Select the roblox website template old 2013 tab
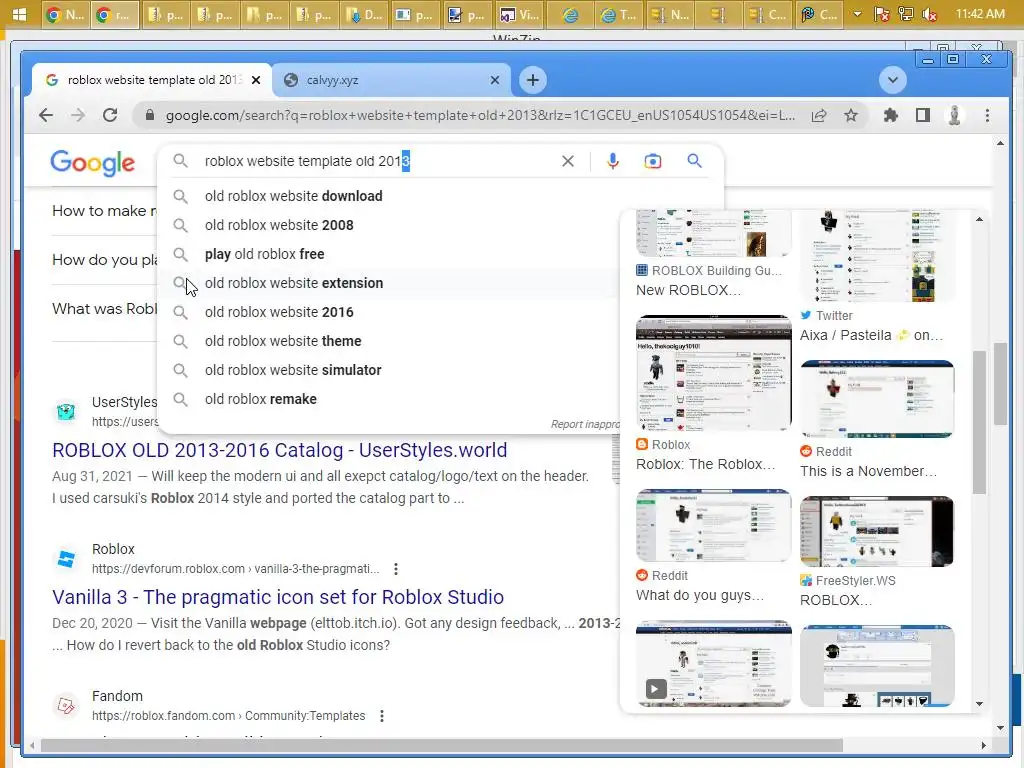The image size is (1024, 768). pos(152,80)
